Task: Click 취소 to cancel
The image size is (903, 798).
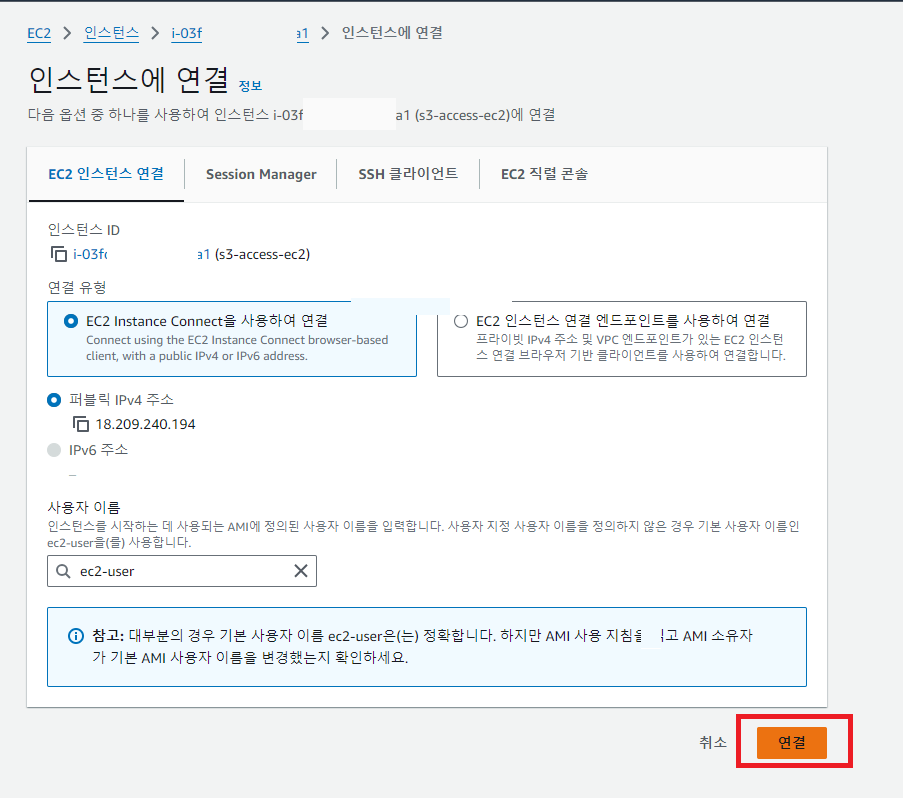Action: pyautogui.click(x=713, y=742)
